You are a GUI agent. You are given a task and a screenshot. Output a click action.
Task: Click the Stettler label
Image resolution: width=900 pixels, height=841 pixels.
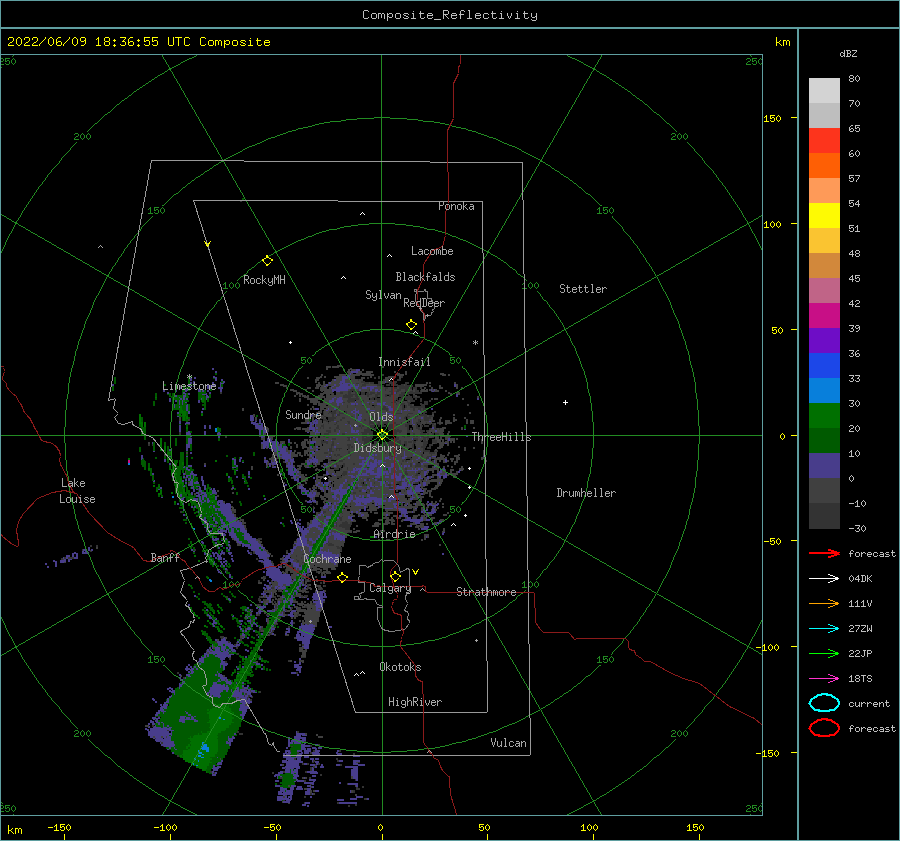point(583,289)
